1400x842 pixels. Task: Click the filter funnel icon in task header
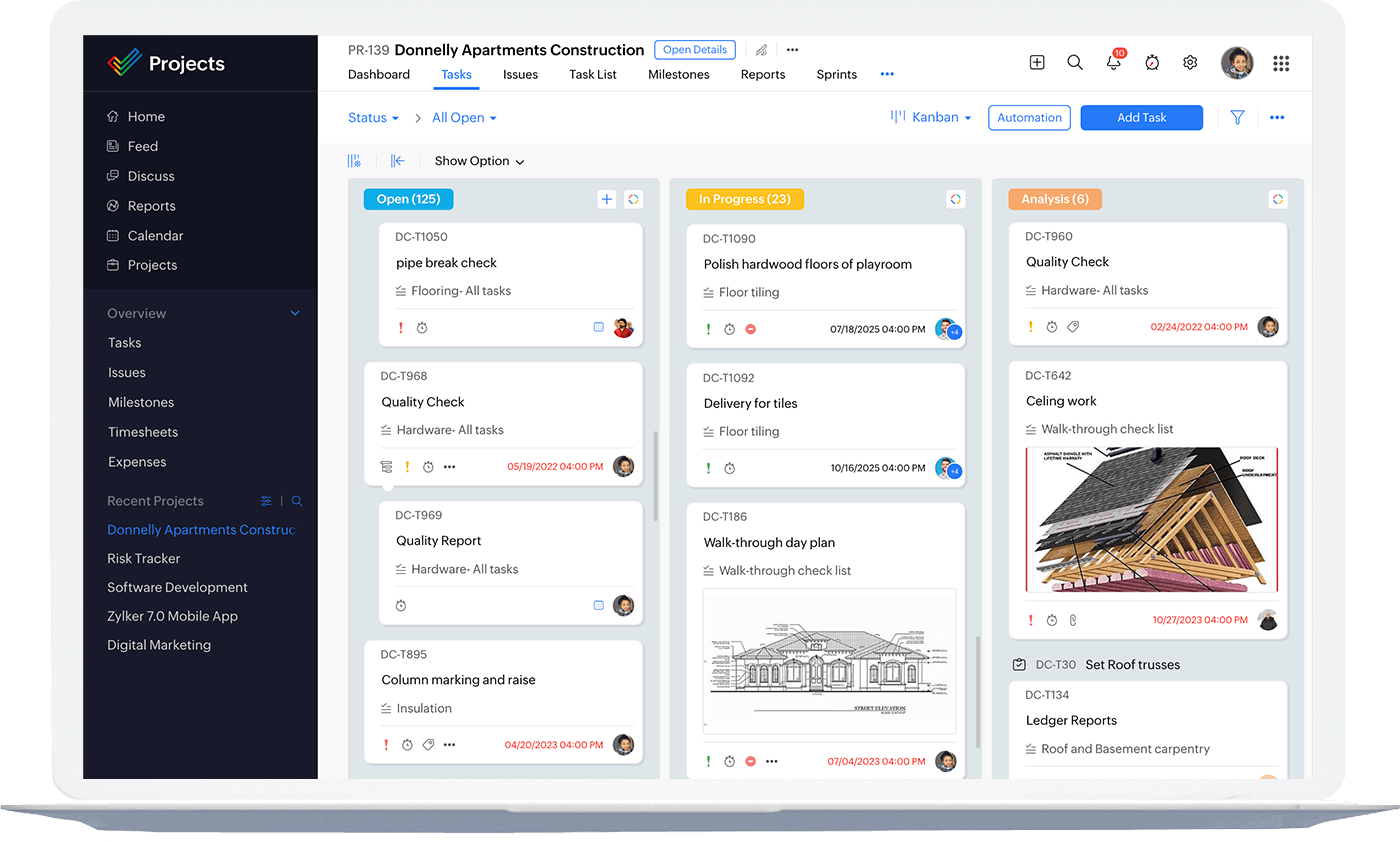coord(1237,117)
